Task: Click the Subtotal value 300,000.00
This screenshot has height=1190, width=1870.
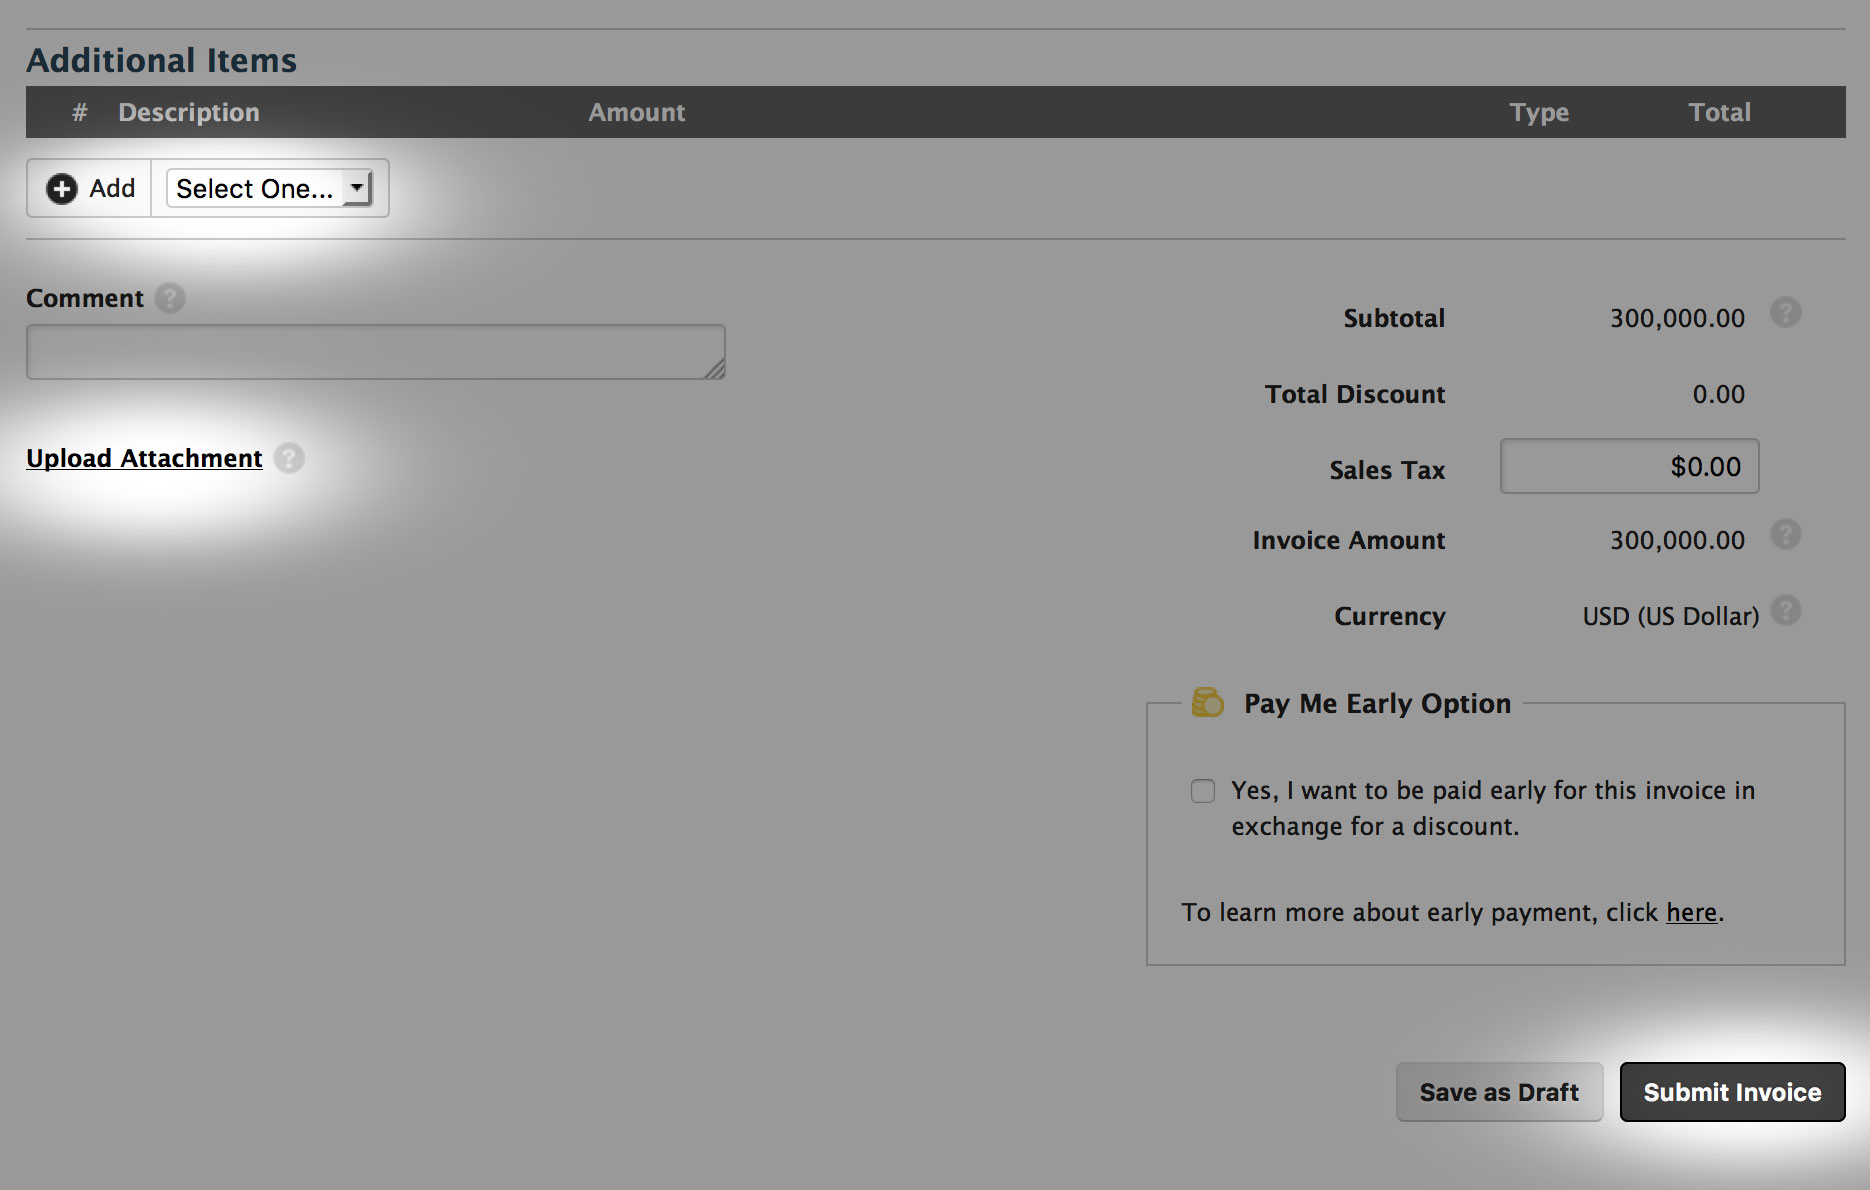Action: click(1677, 318)
